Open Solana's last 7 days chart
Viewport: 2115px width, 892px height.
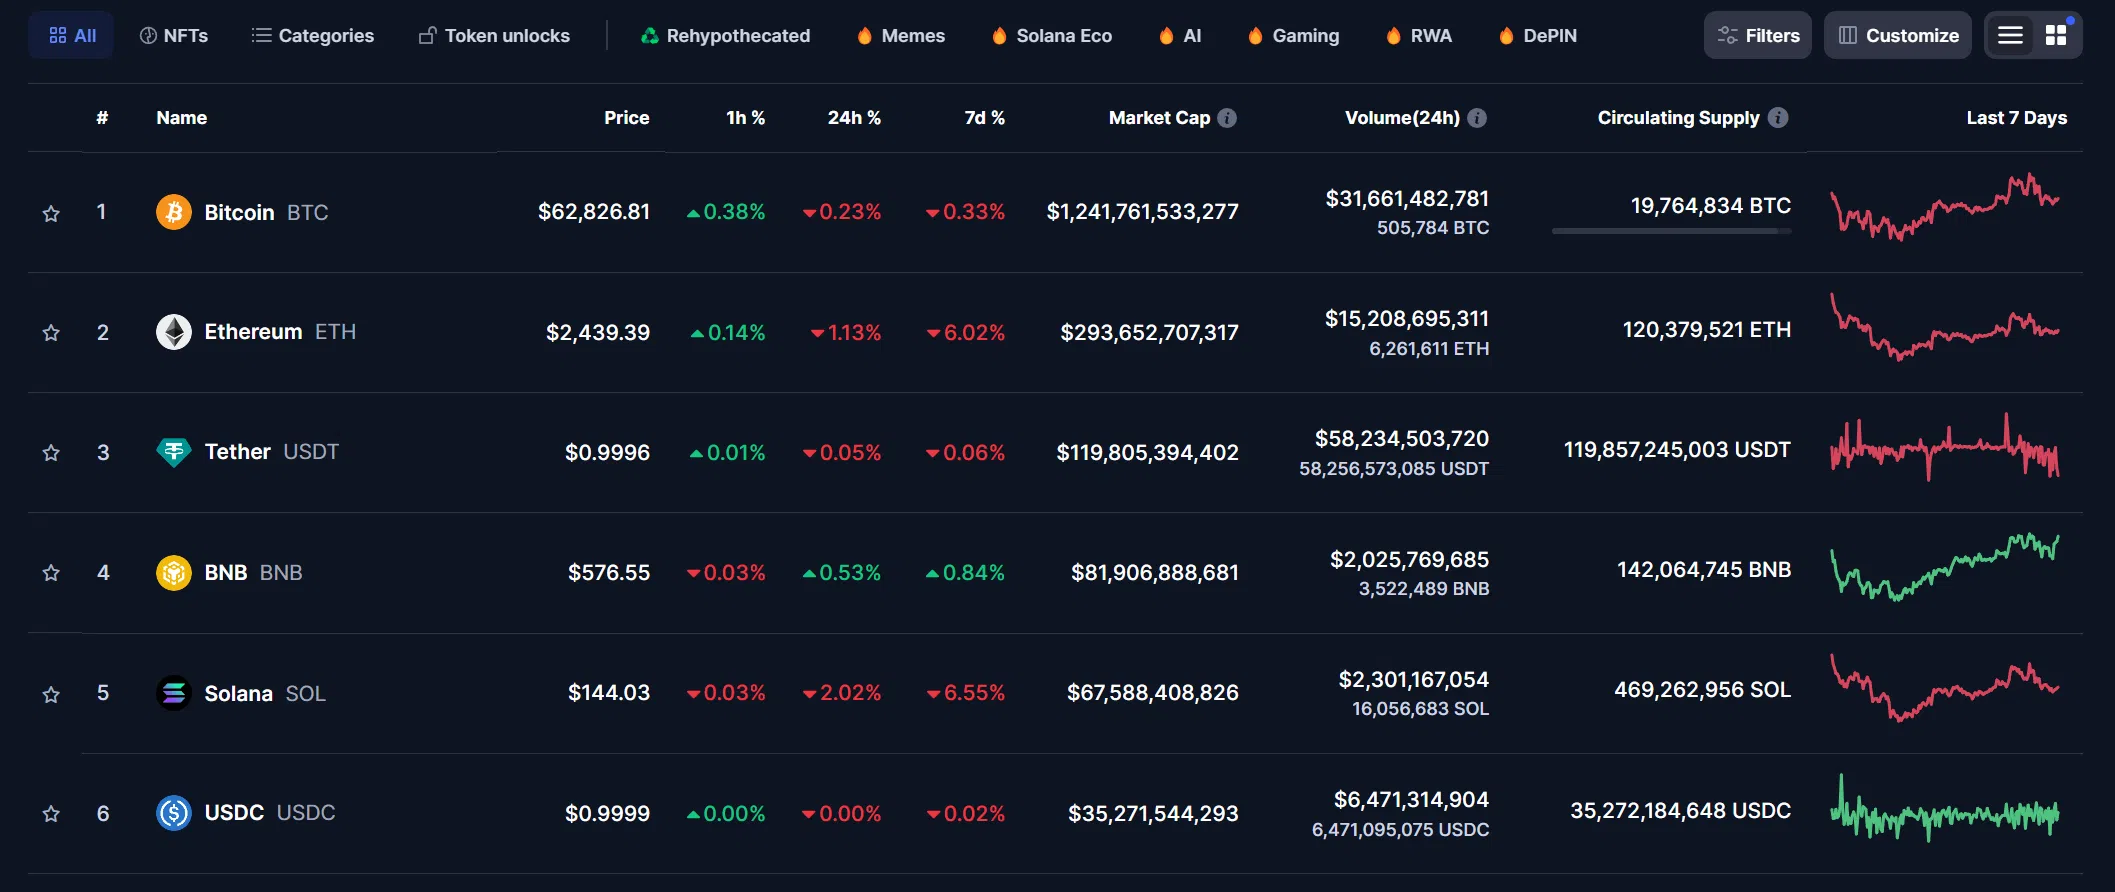coord(1945,687)
